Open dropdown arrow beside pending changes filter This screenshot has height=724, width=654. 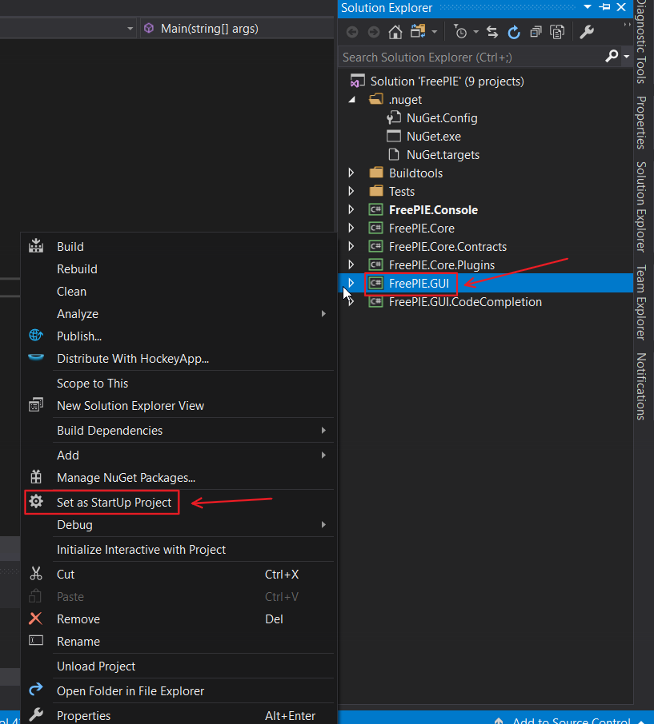(476, 32)
